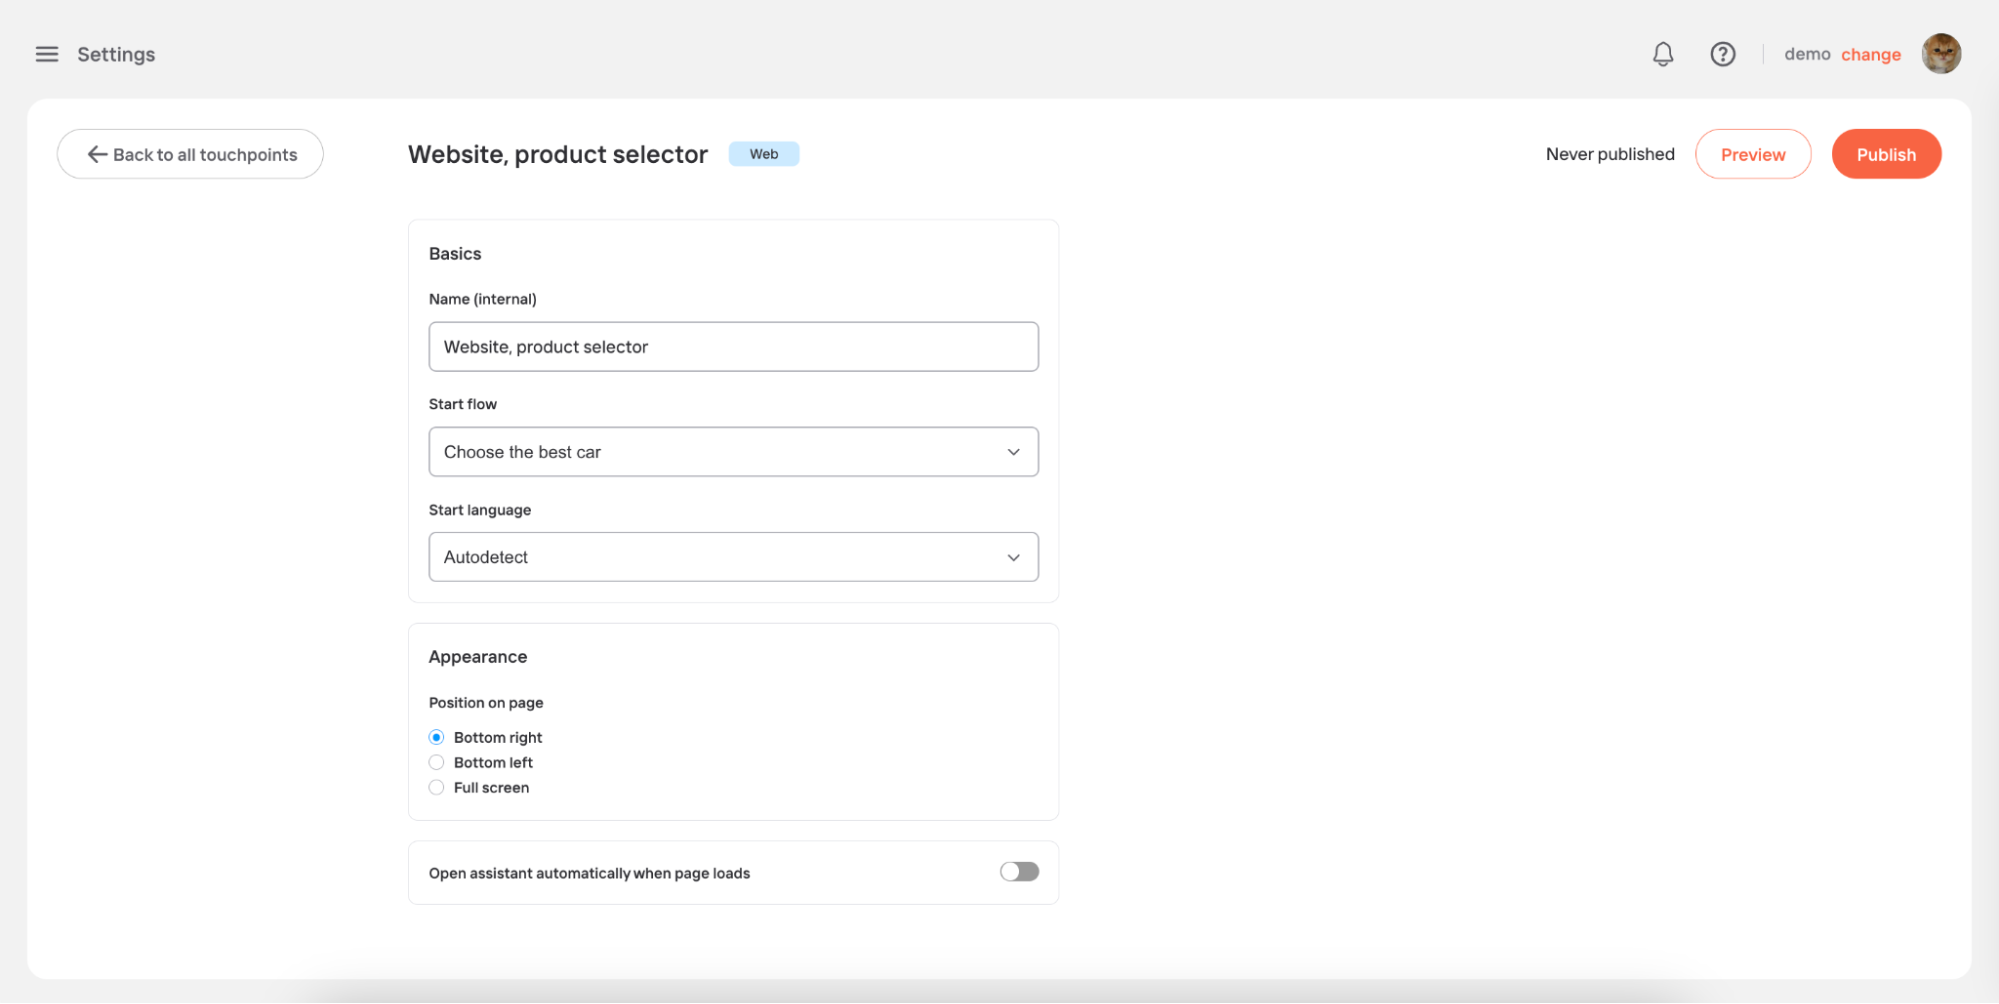
Task: Click the change account link
Action: pyautogui.click(x=1871, y=55)
